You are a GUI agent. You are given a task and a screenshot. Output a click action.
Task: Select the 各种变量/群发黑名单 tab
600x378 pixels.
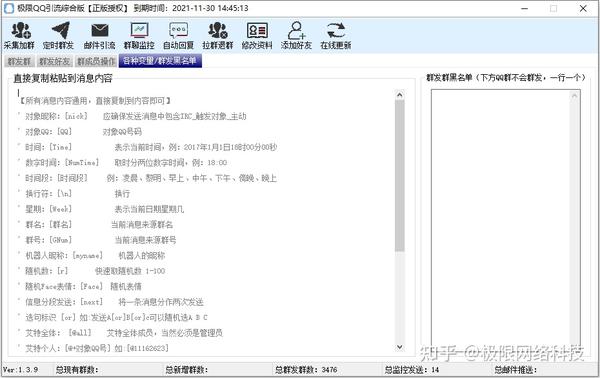pyautogui.click(x=160, y=61)
